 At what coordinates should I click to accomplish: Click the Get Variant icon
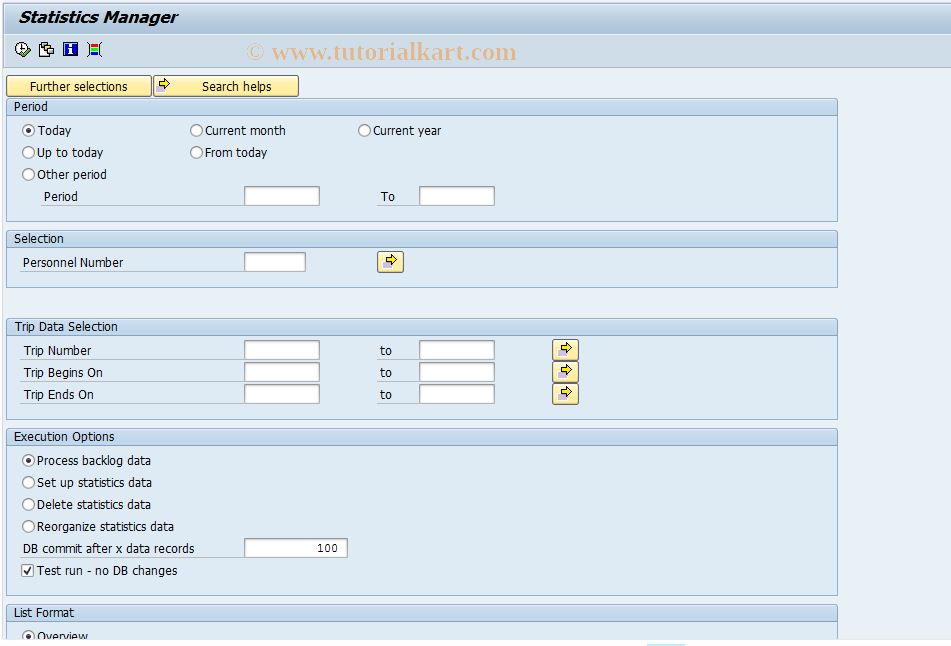(46, 50)
